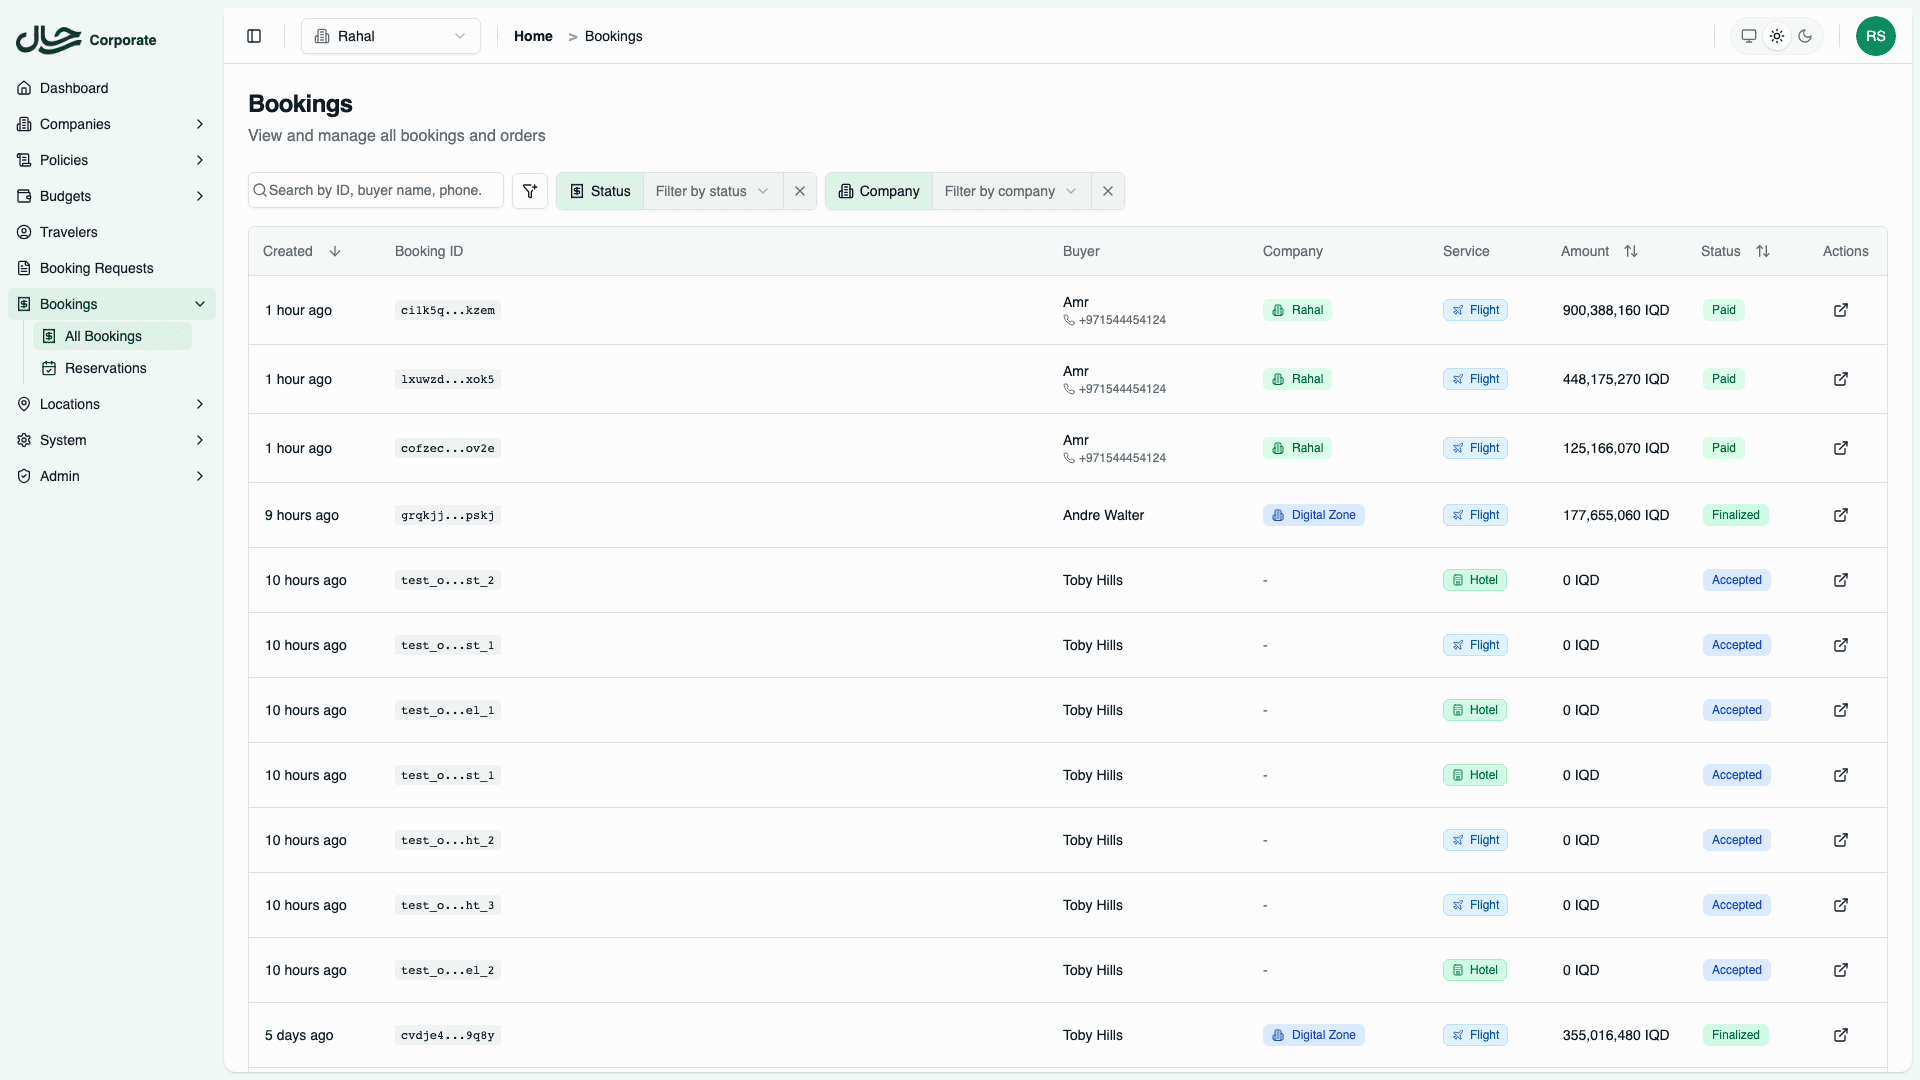Sort the table by Amount column

tap(1631, 250)
